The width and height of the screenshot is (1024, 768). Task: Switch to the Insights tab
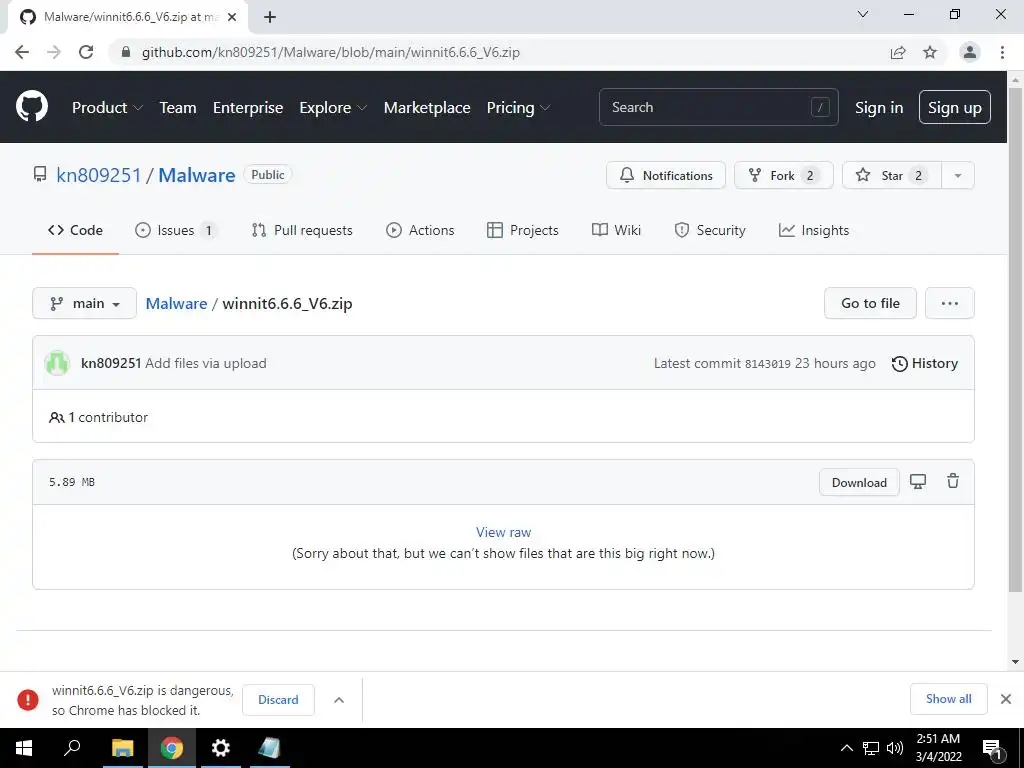click(x=814, y=230)
